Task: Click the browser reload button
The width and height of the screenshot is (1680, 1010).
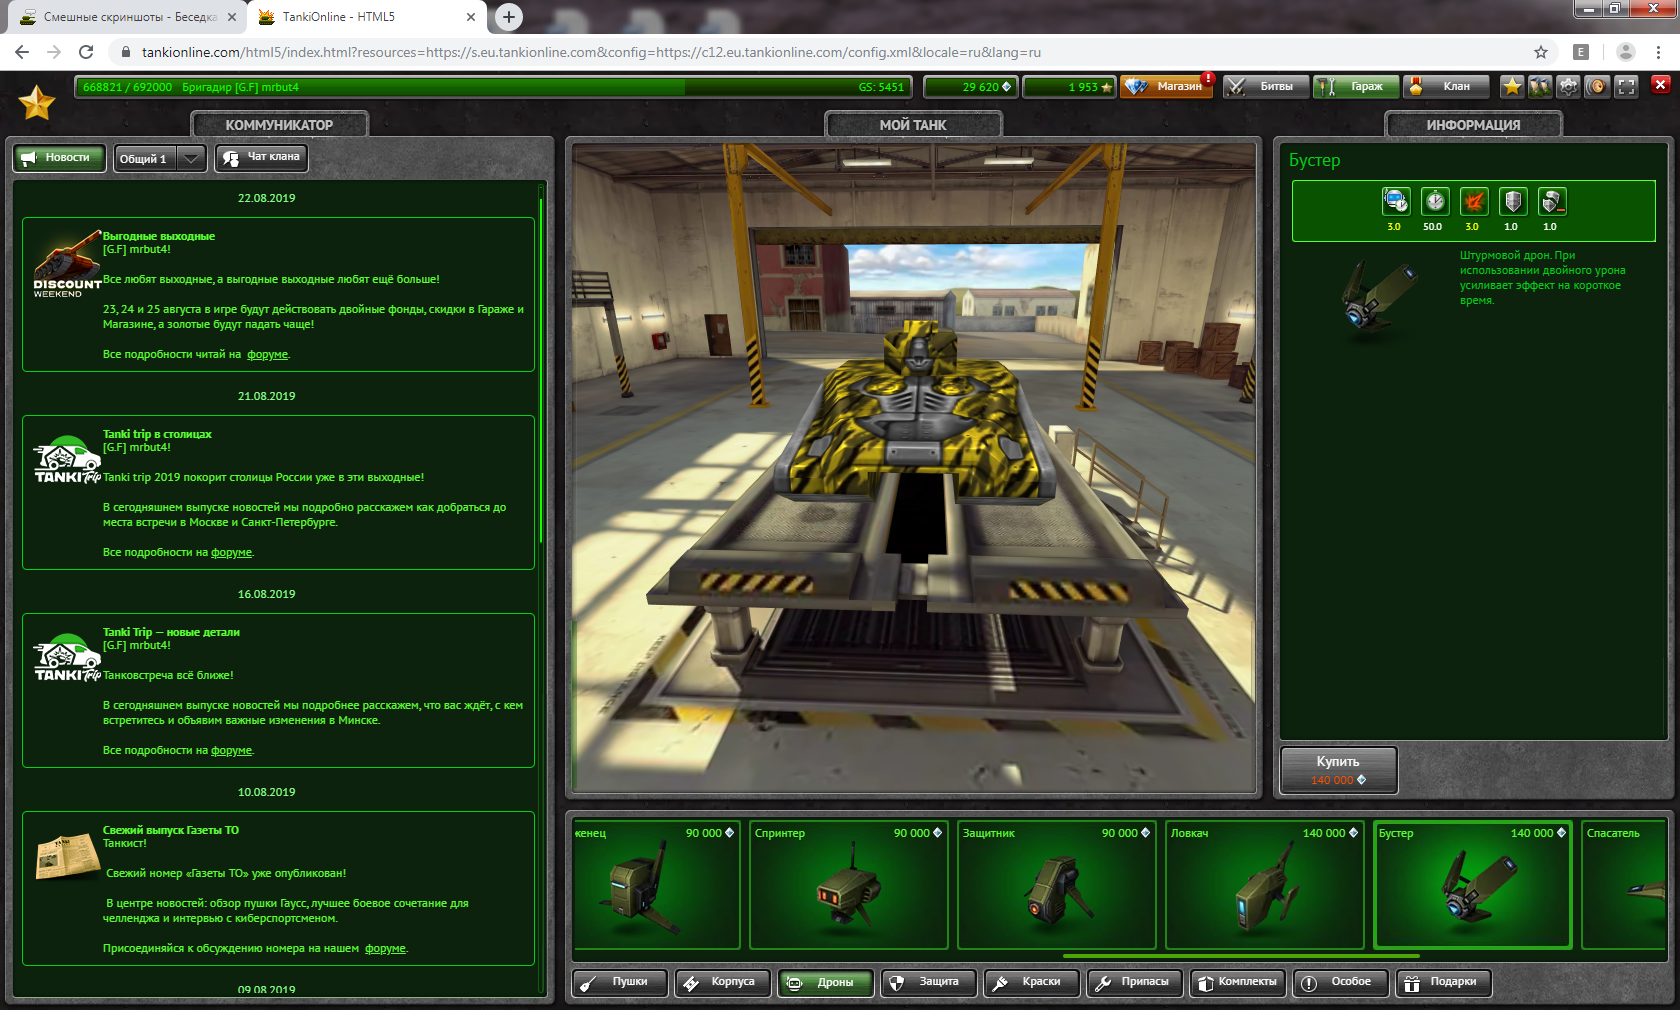Action: tap(86, 52)
